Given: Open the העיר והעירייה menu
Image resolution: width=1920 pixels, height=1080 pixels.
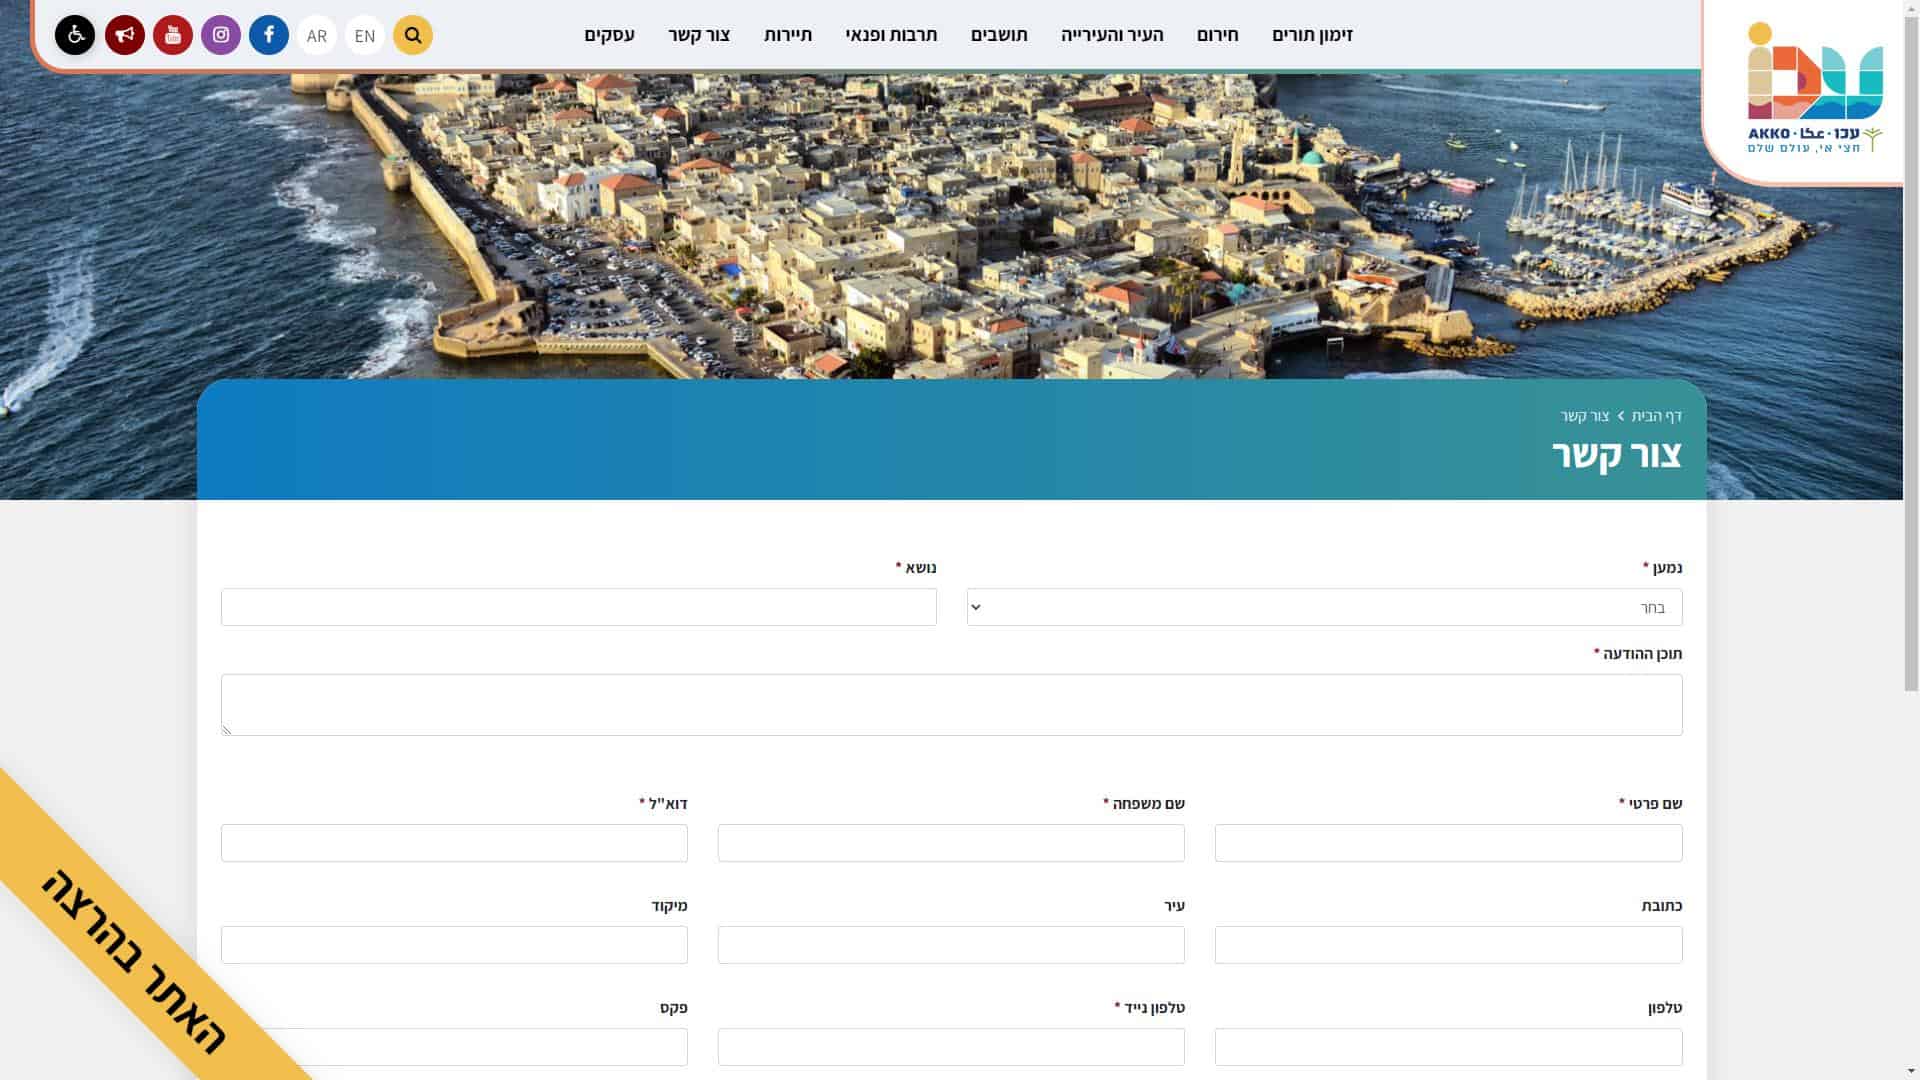Looking at the screenshot, I should click(1112, 35).
